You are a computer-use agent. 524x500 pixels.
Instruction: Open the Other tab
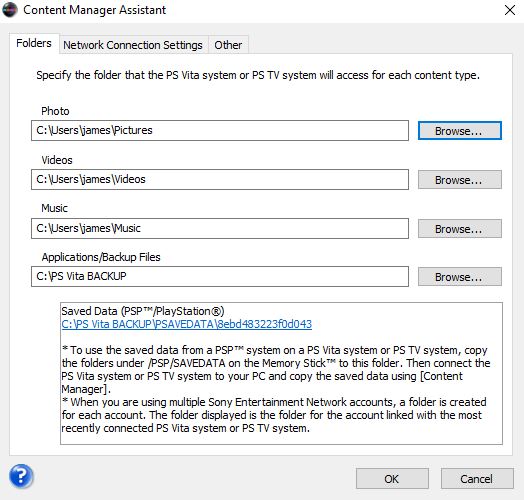[228, 45]
